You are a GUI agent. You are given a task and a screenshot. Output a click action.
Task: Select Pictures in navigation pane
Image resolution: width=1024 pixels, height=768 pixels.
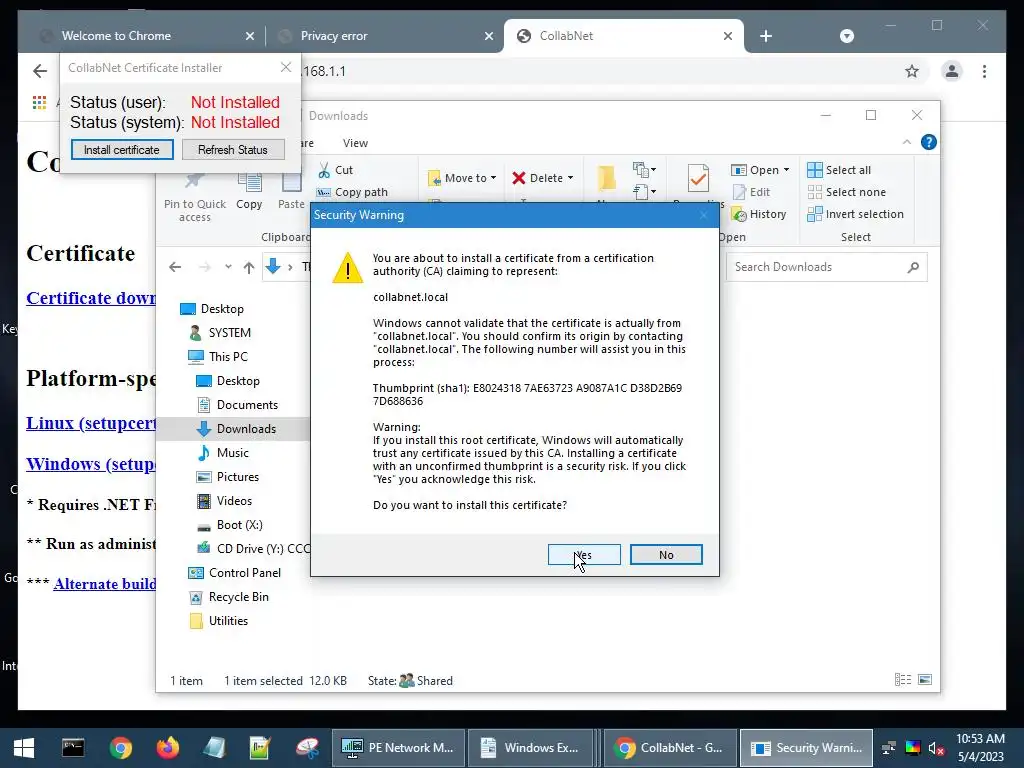227,477
